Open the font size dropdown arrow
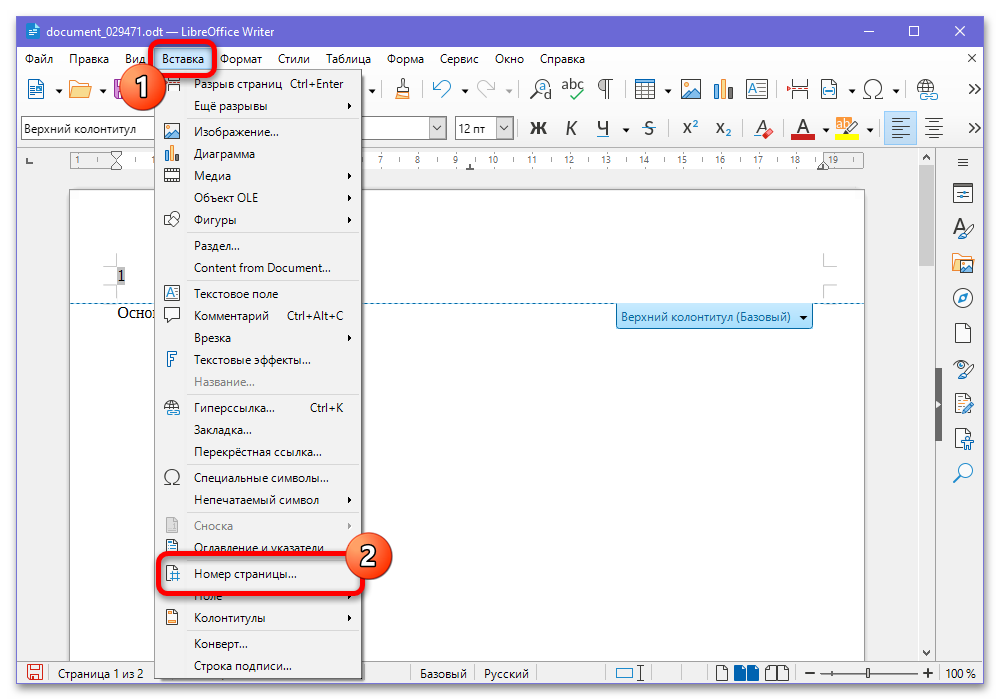The image size is (1000, 700). point(504,129)
